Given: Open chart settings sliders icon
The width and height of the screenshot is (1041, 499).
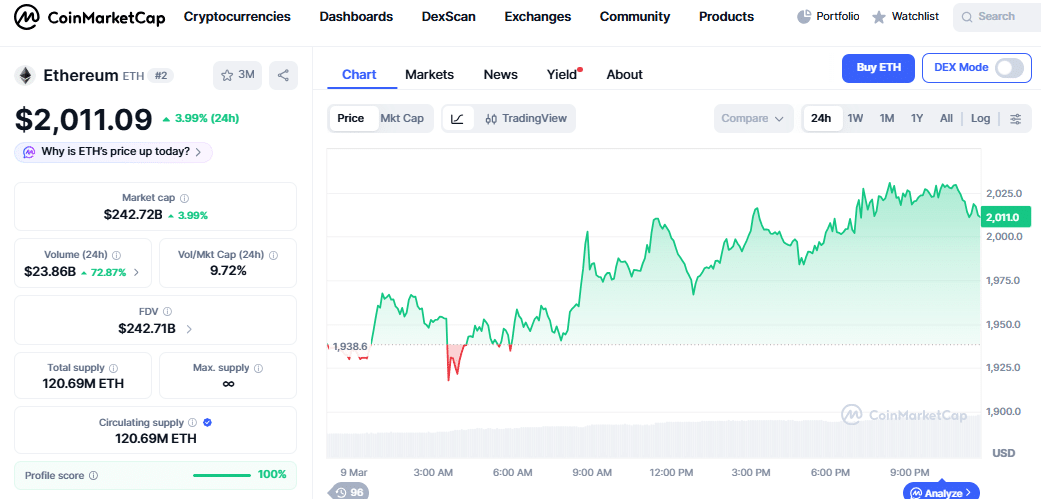Looking at the screenshot, I should 1016,119.
